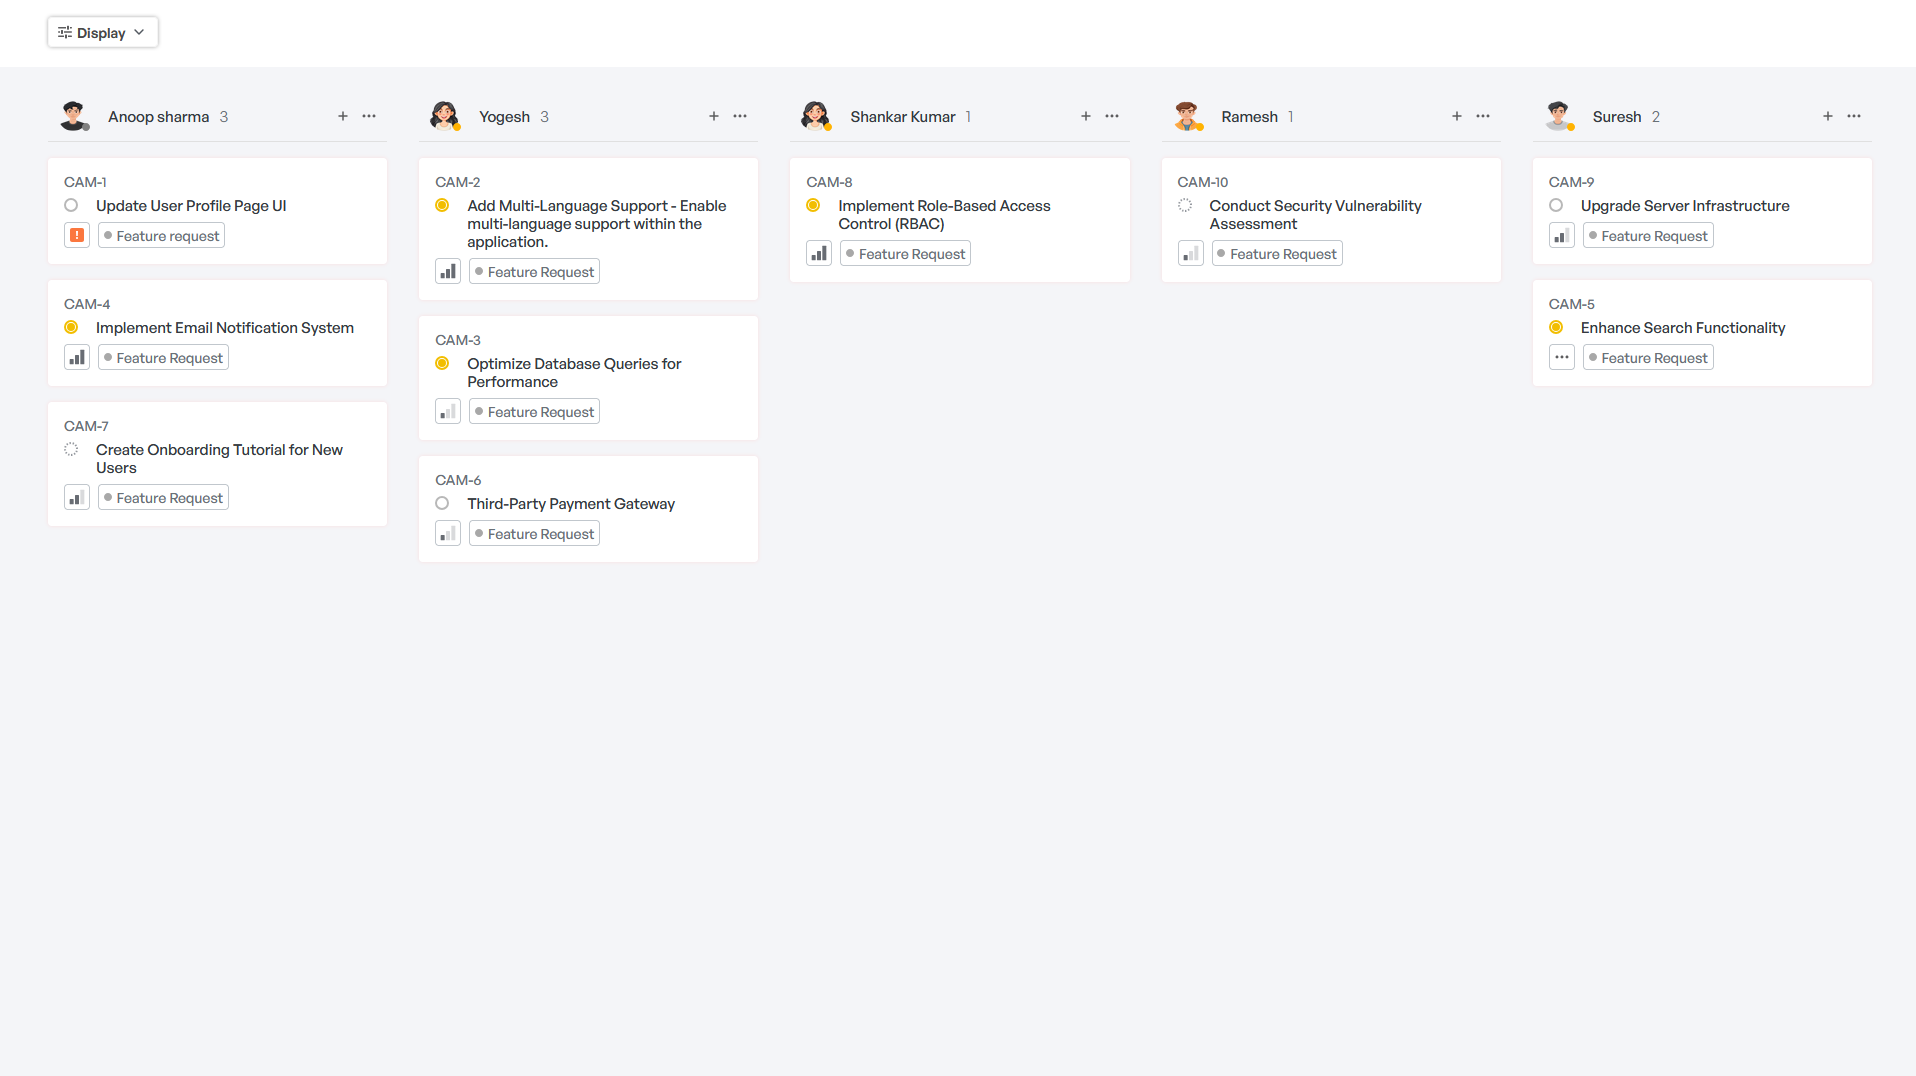This screenshot has width=1916, height=1076.
Task: Open more options for Anoop sharma column
Action: [369, 116]
